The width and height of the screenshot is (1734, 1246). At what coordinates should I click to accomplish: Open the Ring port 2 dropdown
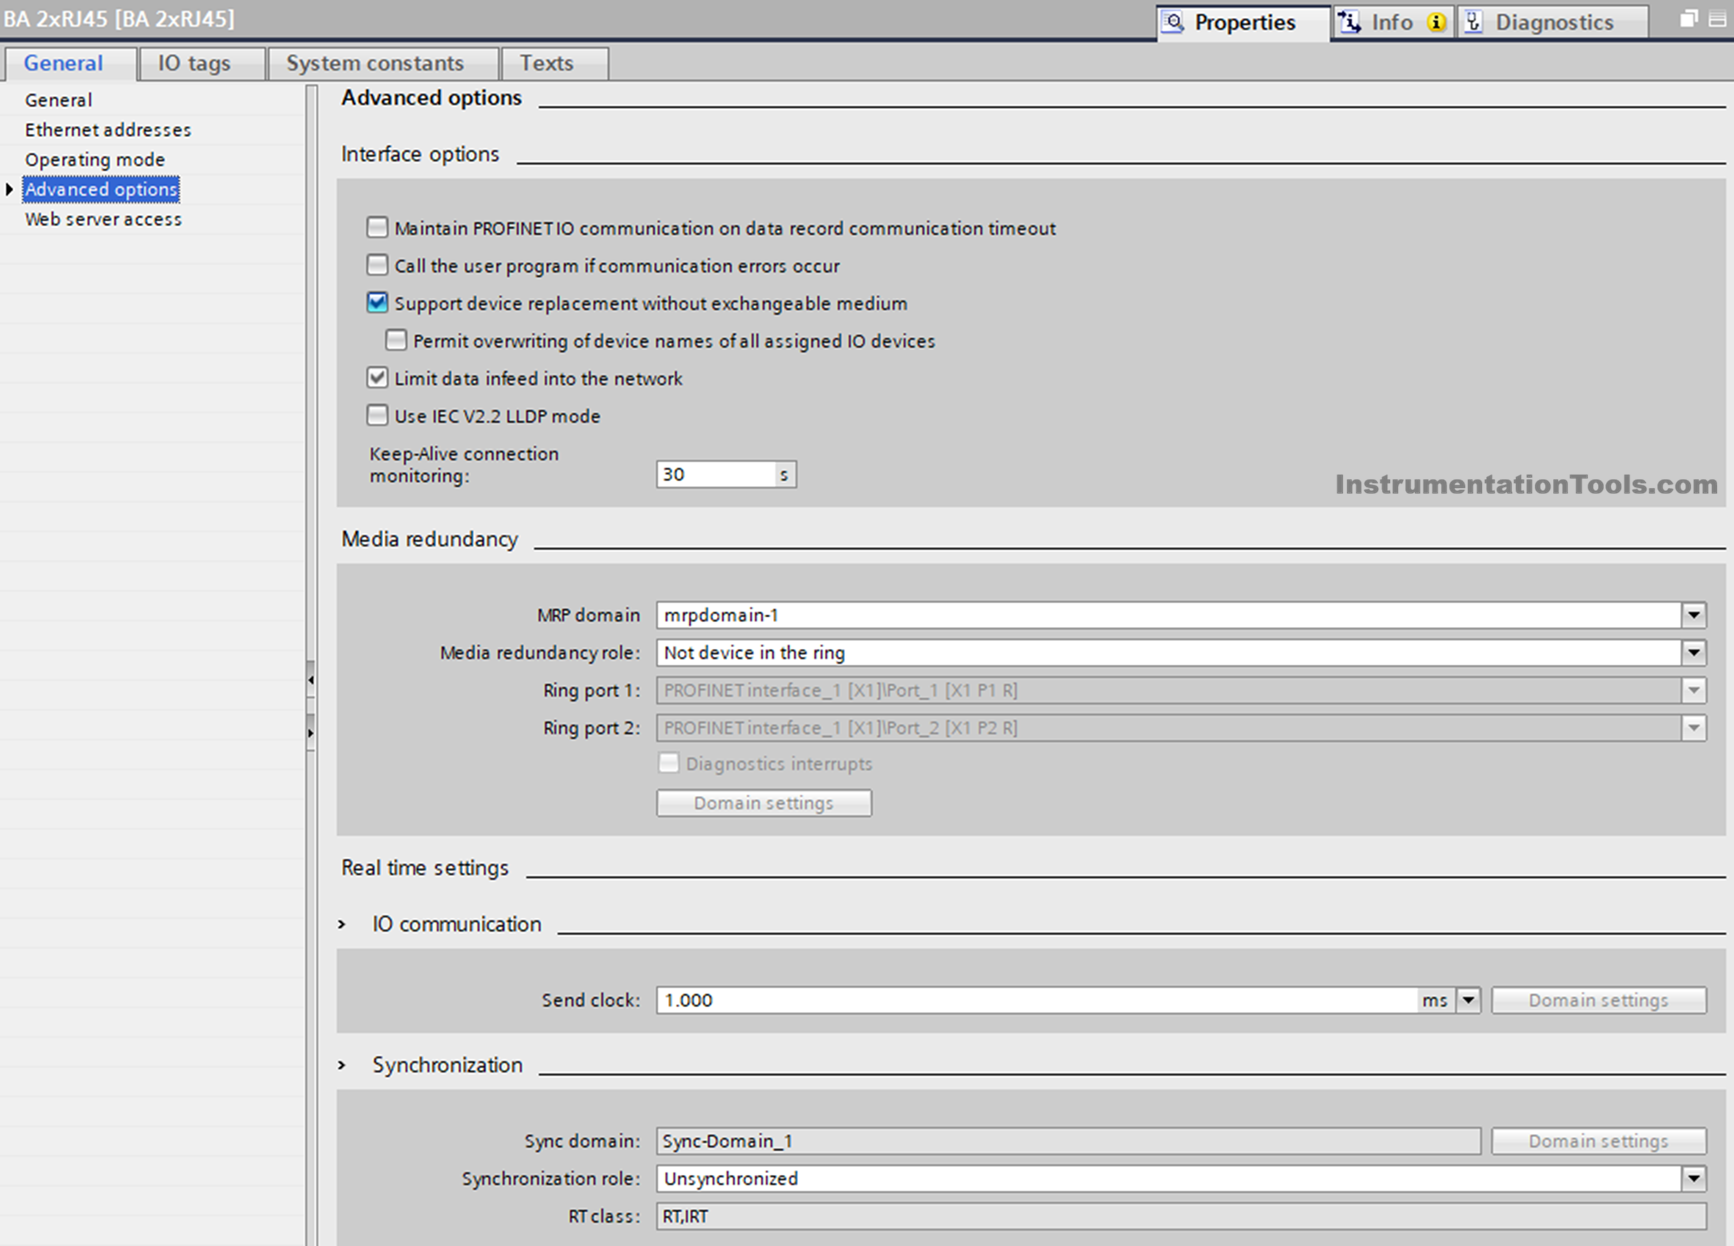tap(1693, 728)
